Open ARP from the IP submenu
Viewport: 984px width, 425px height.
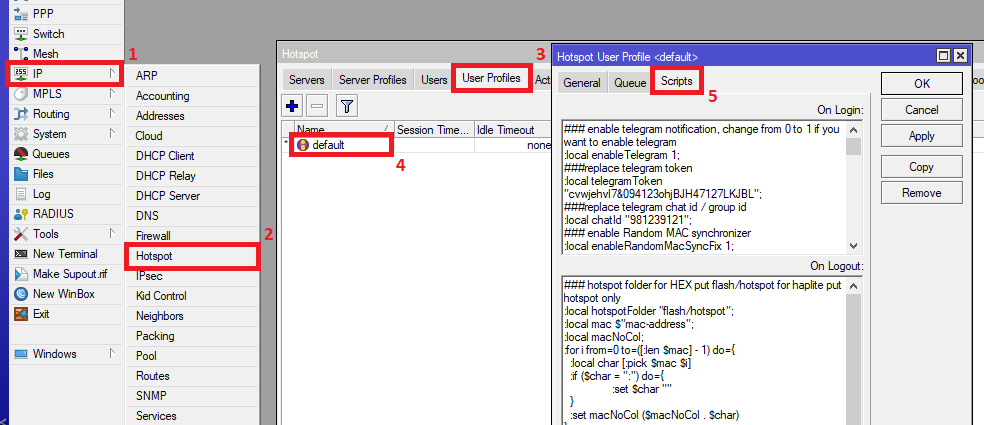[192, 76]
